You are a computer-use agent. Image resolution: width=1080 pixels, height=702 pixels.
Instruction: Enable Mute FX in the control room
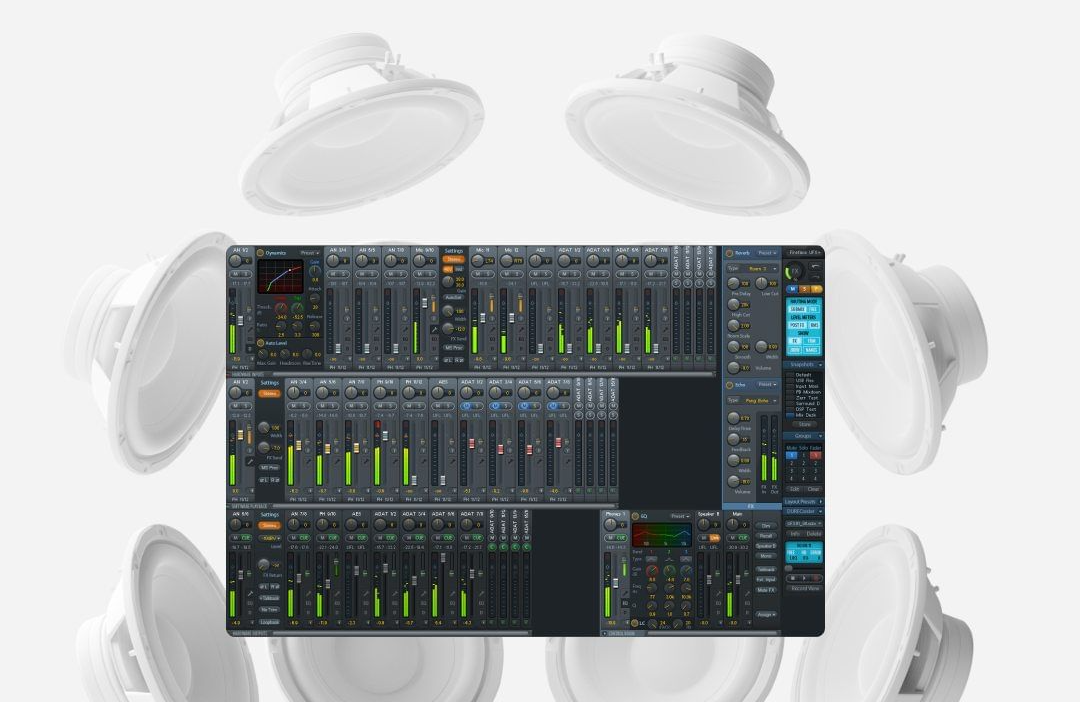tap(765, 590)
